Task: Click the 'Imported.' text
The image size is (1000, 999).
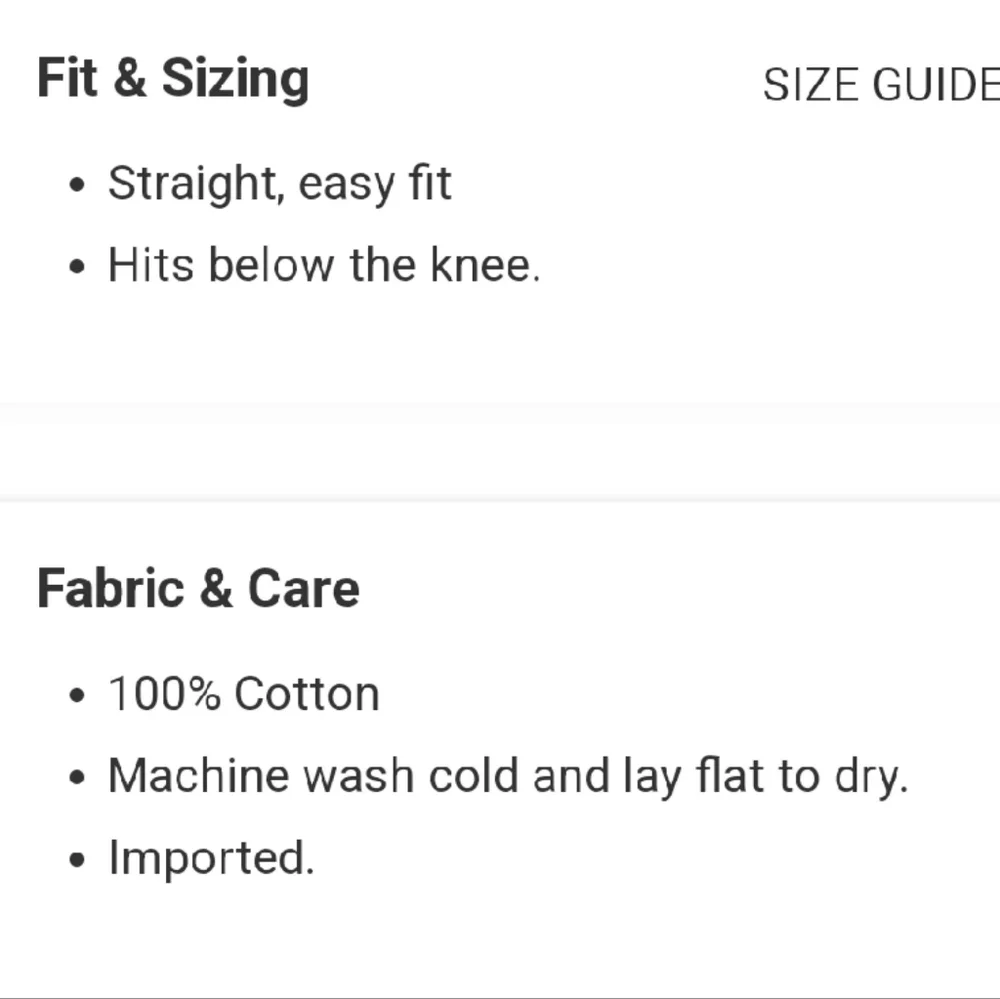Action: (211, 858)
